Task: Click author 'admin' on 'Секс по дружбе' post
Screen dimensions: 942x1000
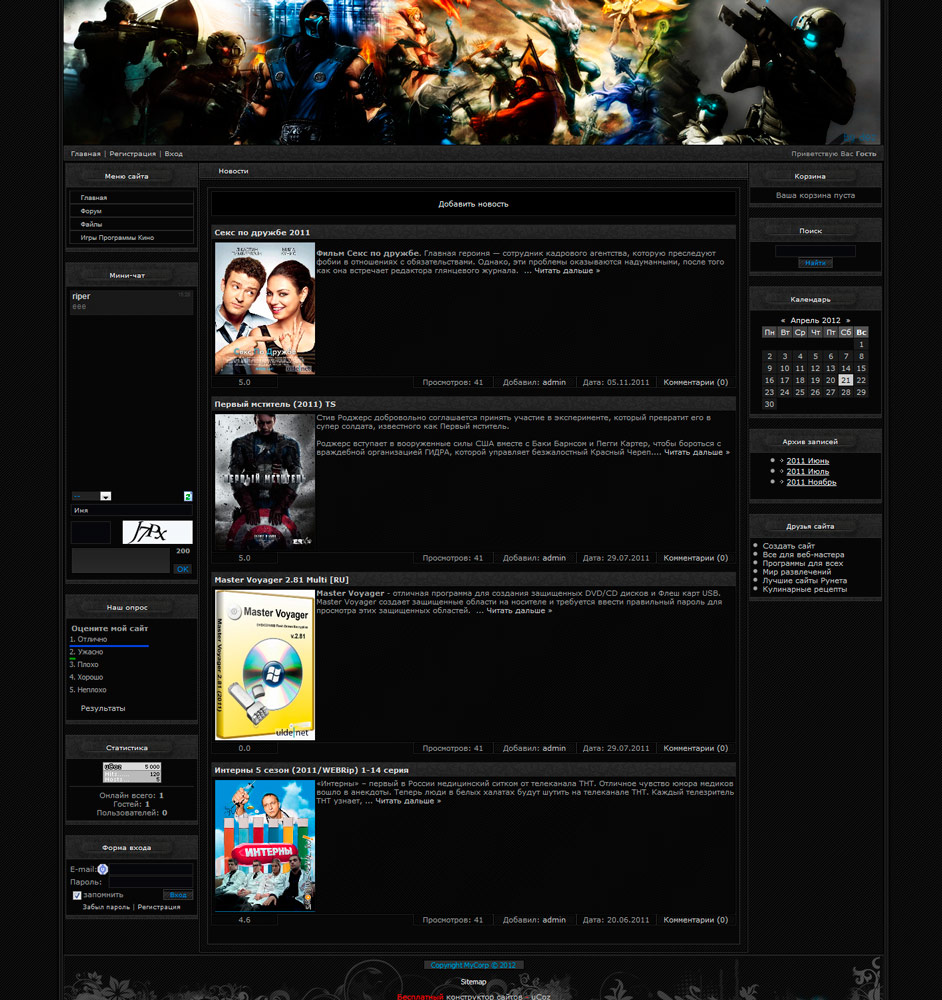Action: click(554, 383)
